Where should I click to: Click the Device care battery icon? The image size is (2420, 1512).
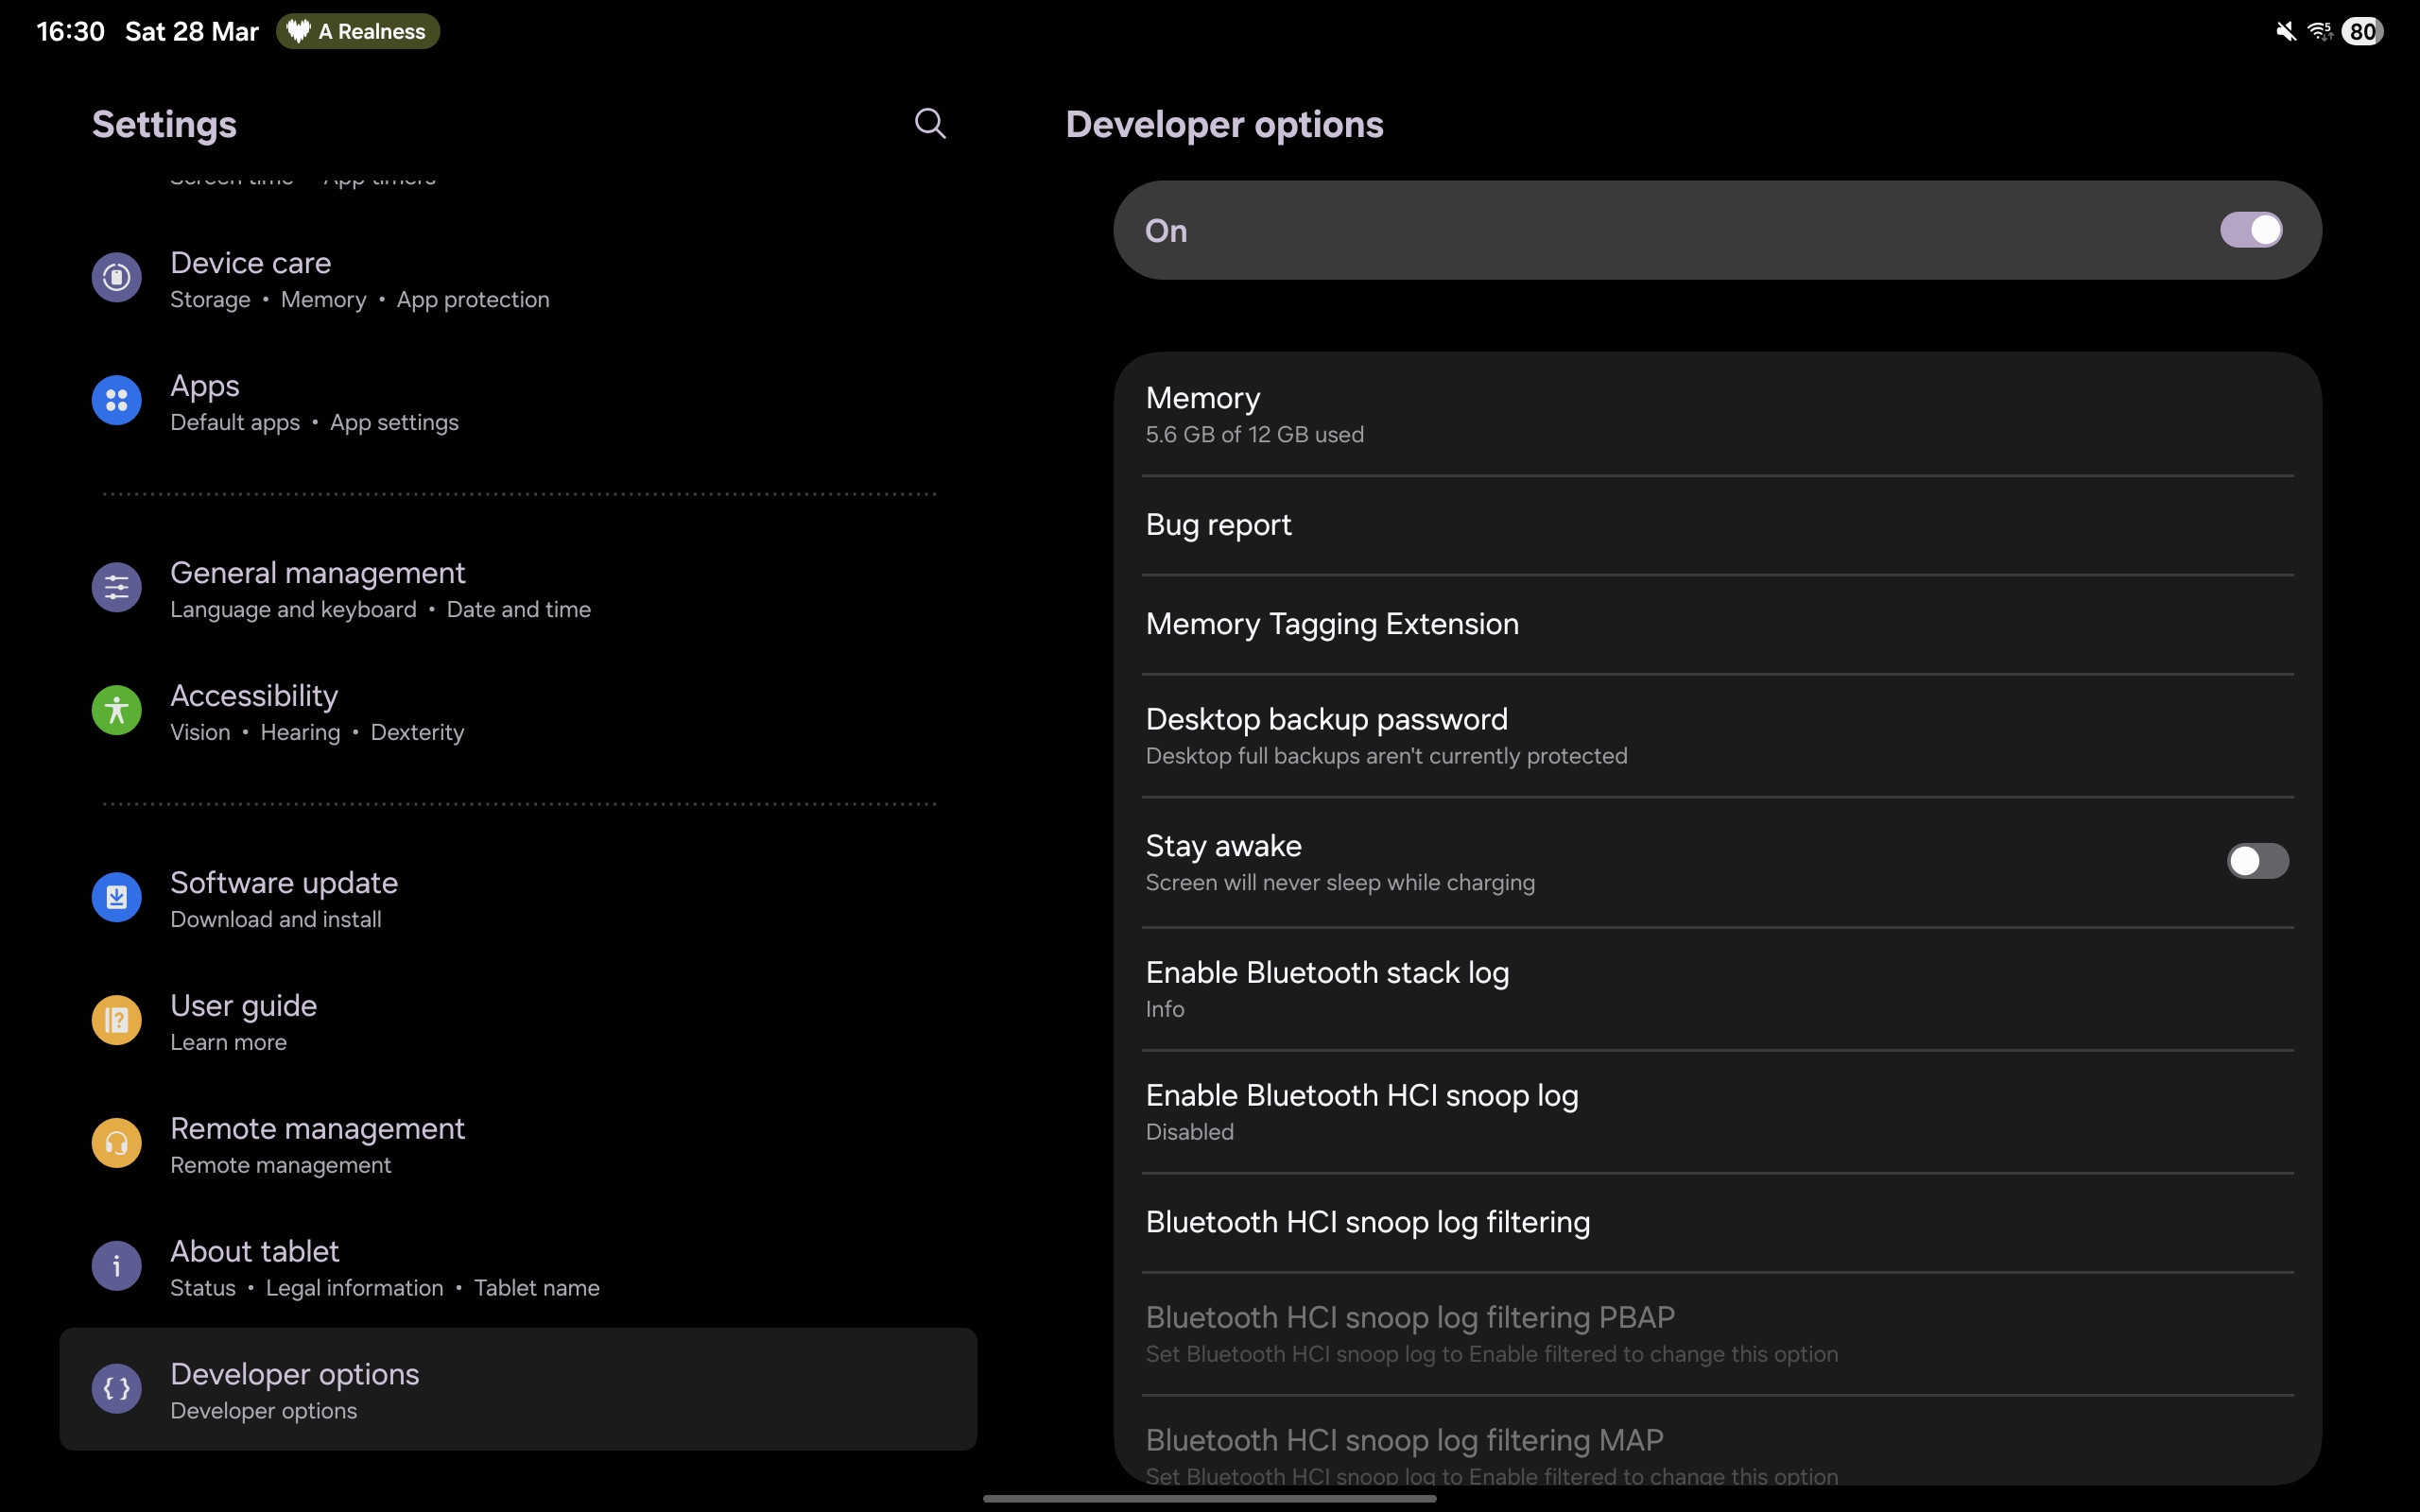116,277
